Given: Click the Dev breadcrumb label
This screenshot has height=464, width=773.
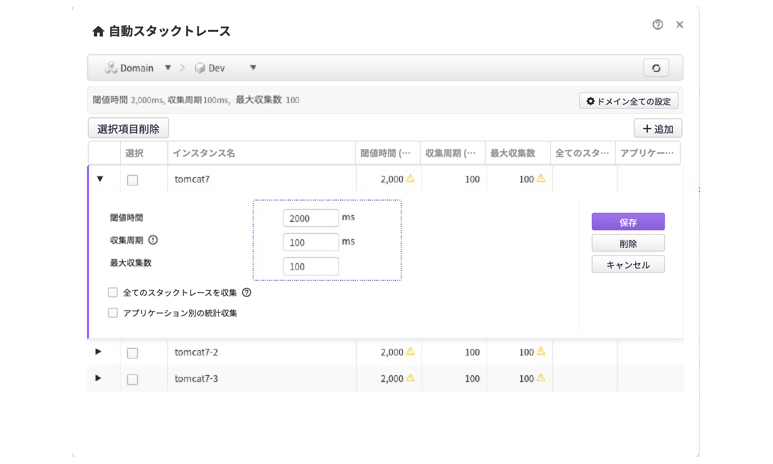Looking at the screenshot, I should point(216,68).
